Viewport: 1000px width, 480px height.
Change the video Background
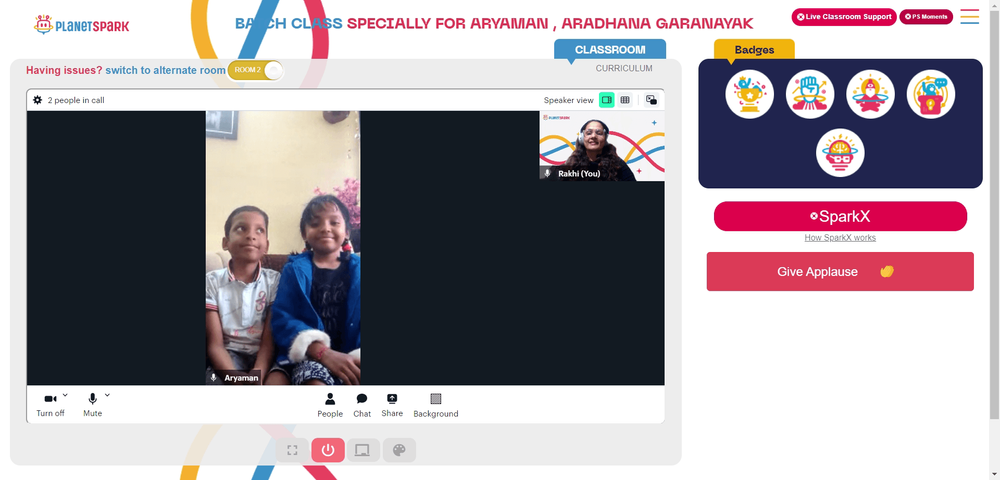[436, 405]
